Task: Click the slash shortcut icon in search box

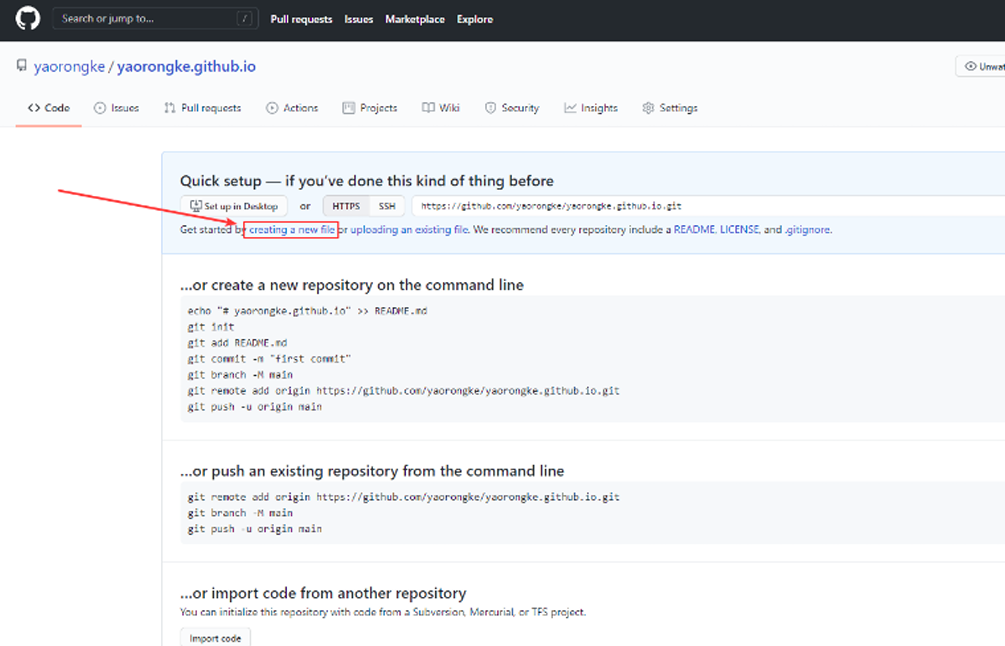Action: click(x=244, y=19)
